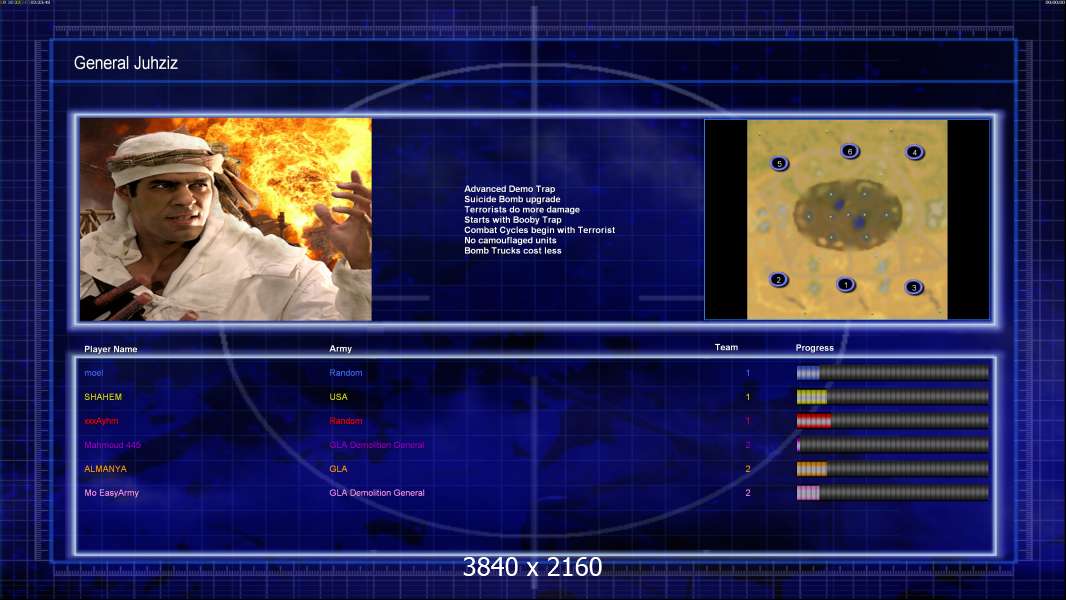The width and height of the screenshot is (1066, 600).
Task: Click Mahmoud 445's GLA Demolition General entry
Action: tap(377, 445)
